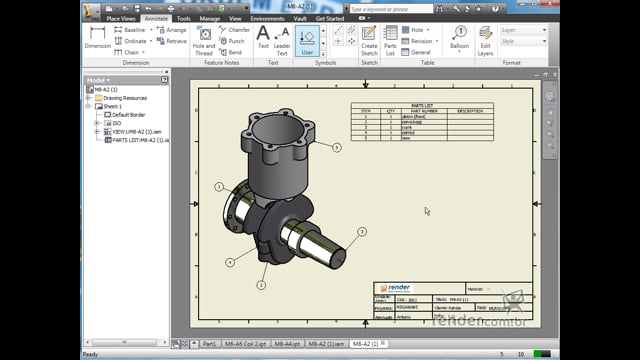The width and height of the screenshot is (640, 360).
Task: Expand the VIEW1:M8-A2 (1).iam node
Action: point(97,131)
